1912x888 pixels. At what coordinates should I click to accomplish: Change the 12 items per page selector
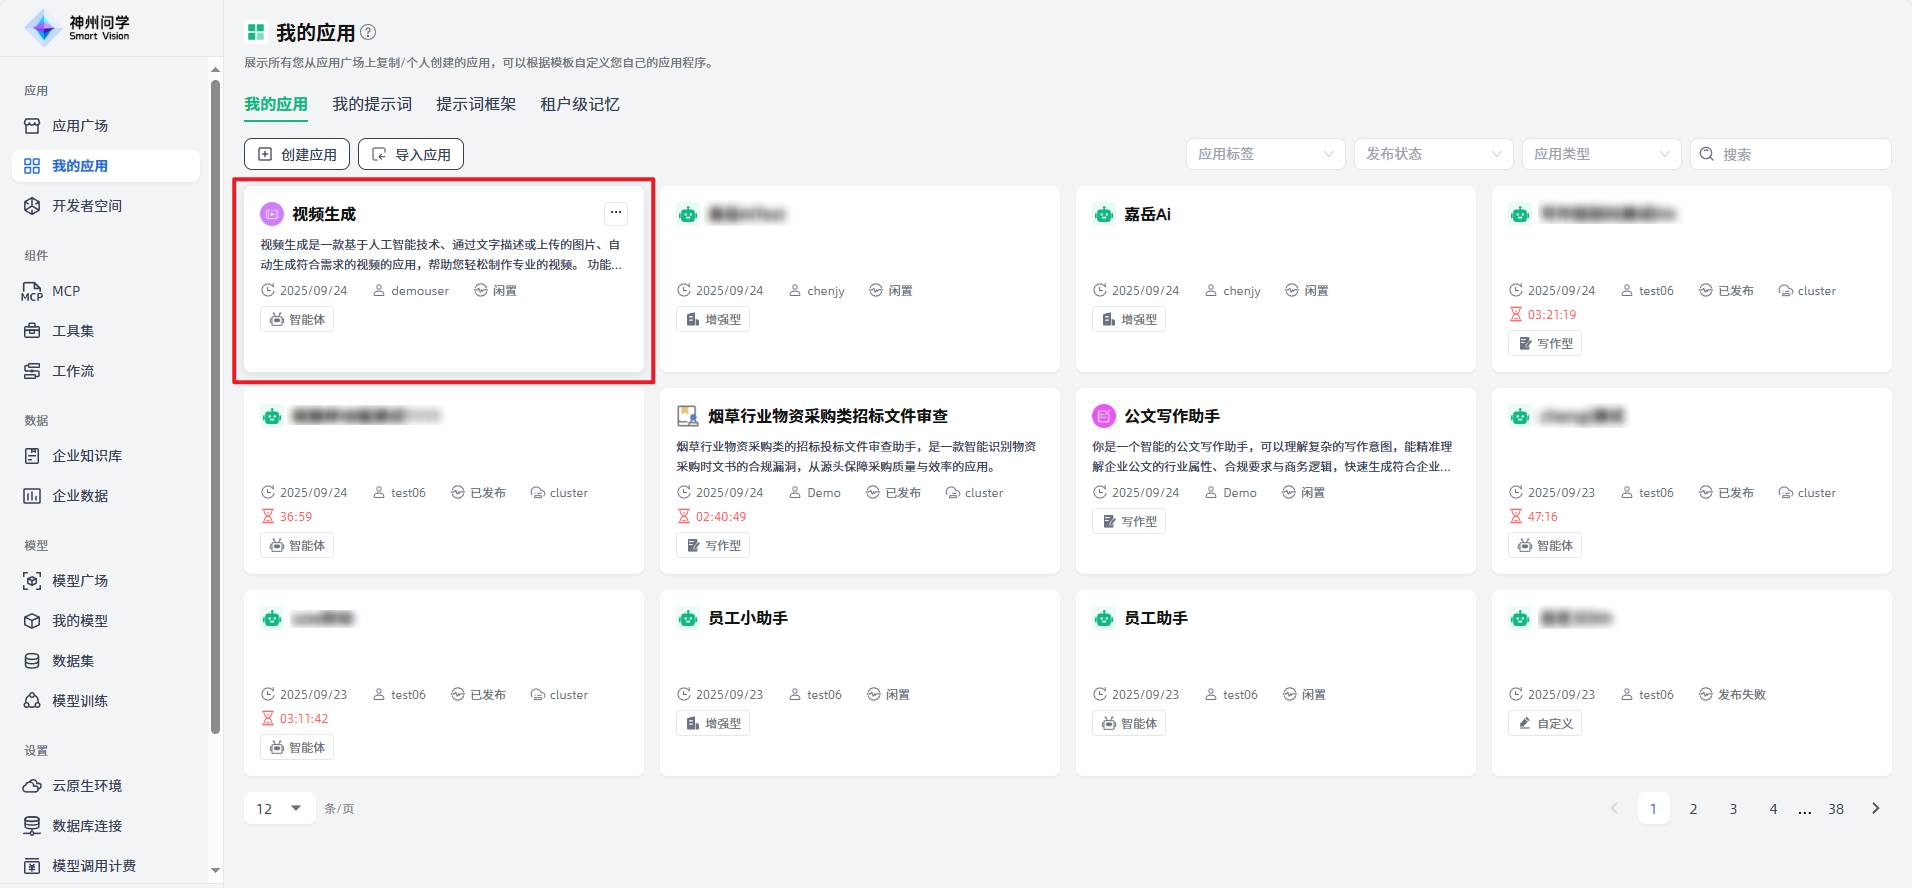click(279, 808)
